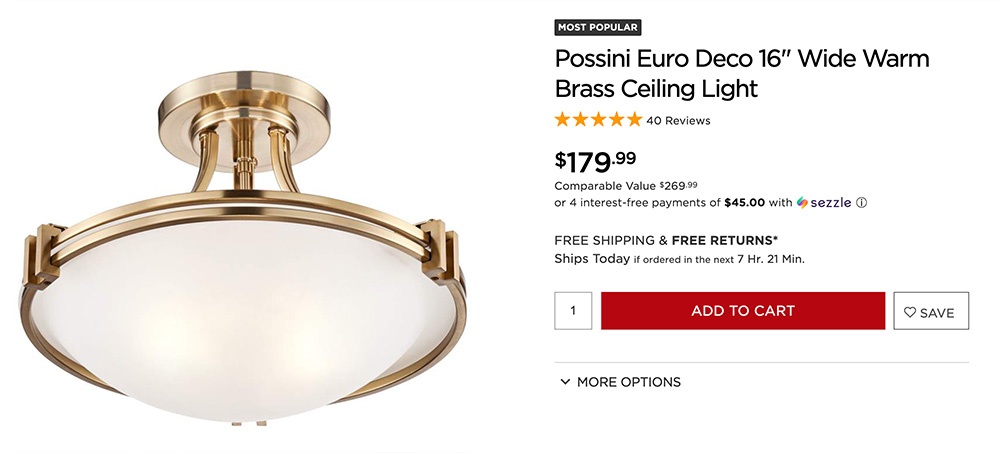
Task: Save this item with the SAVE button
Action: pos(931,311)
